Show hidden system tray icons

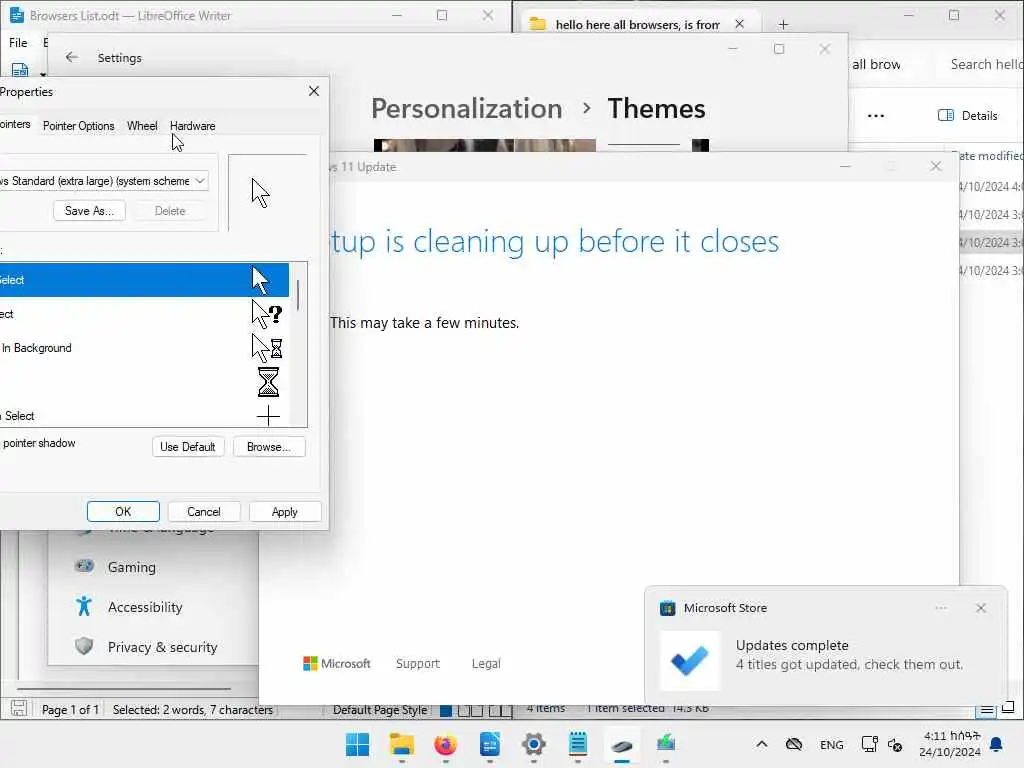click(761, 744)
